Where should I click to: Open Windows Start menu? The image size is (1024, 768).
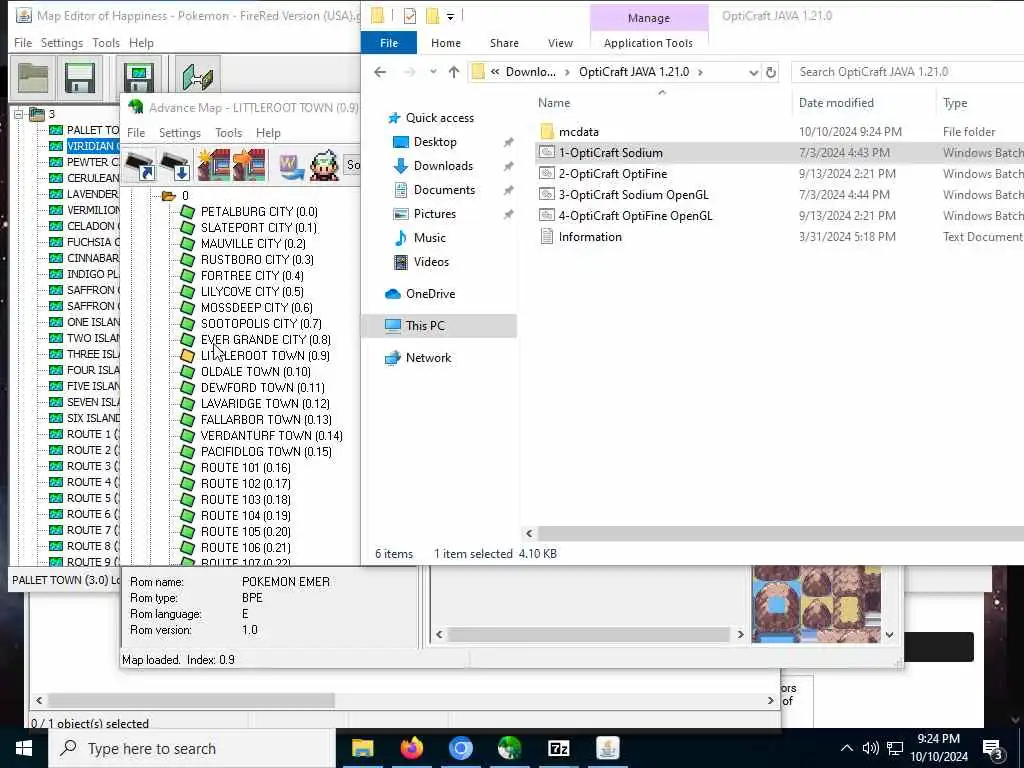point(24,748)
